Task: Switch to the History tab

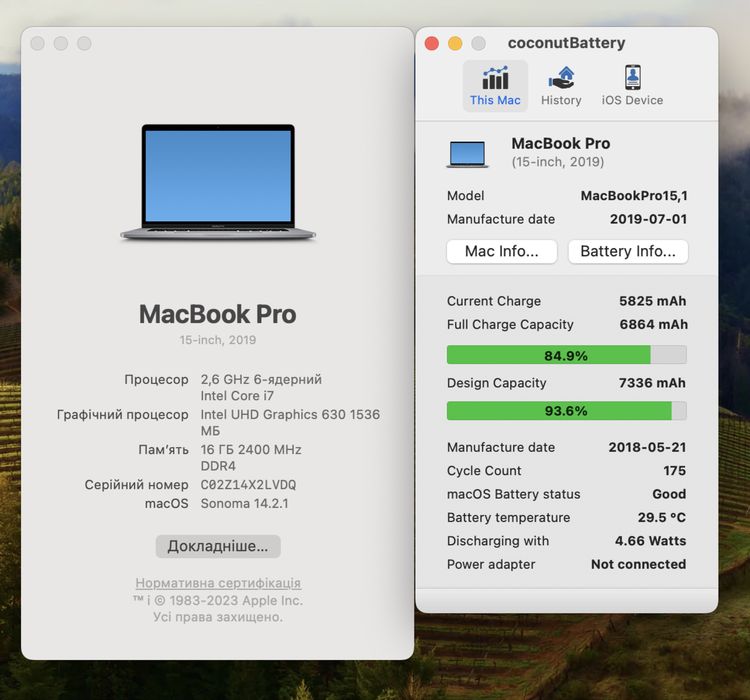Action: coord(561,86)
